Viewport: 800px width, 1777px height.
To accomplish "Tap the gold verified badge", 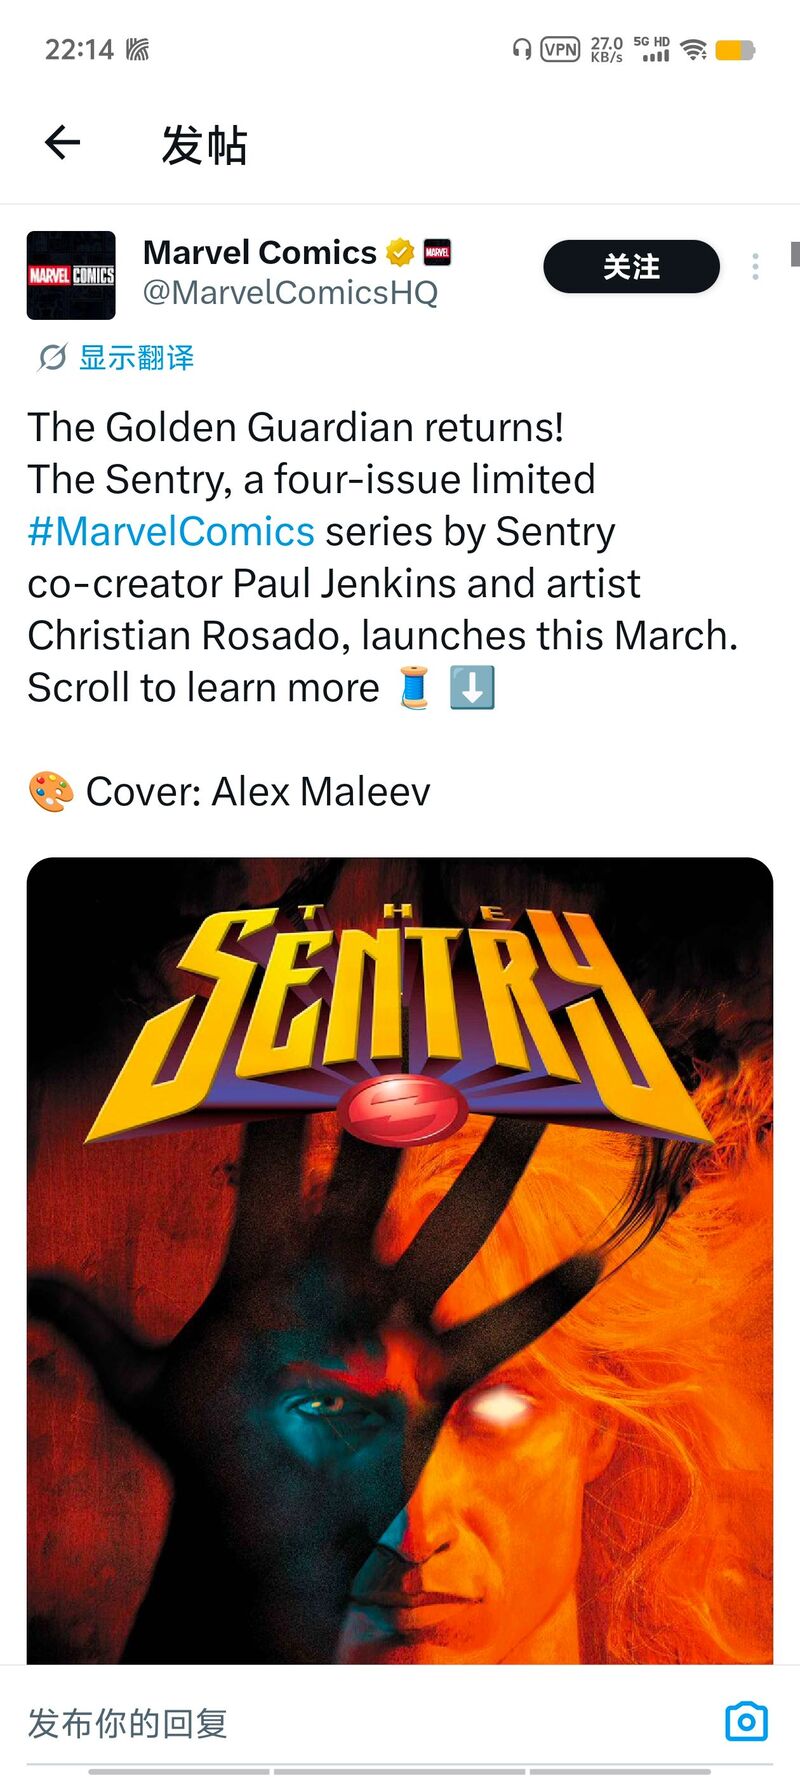I will [x=400, y=253].
